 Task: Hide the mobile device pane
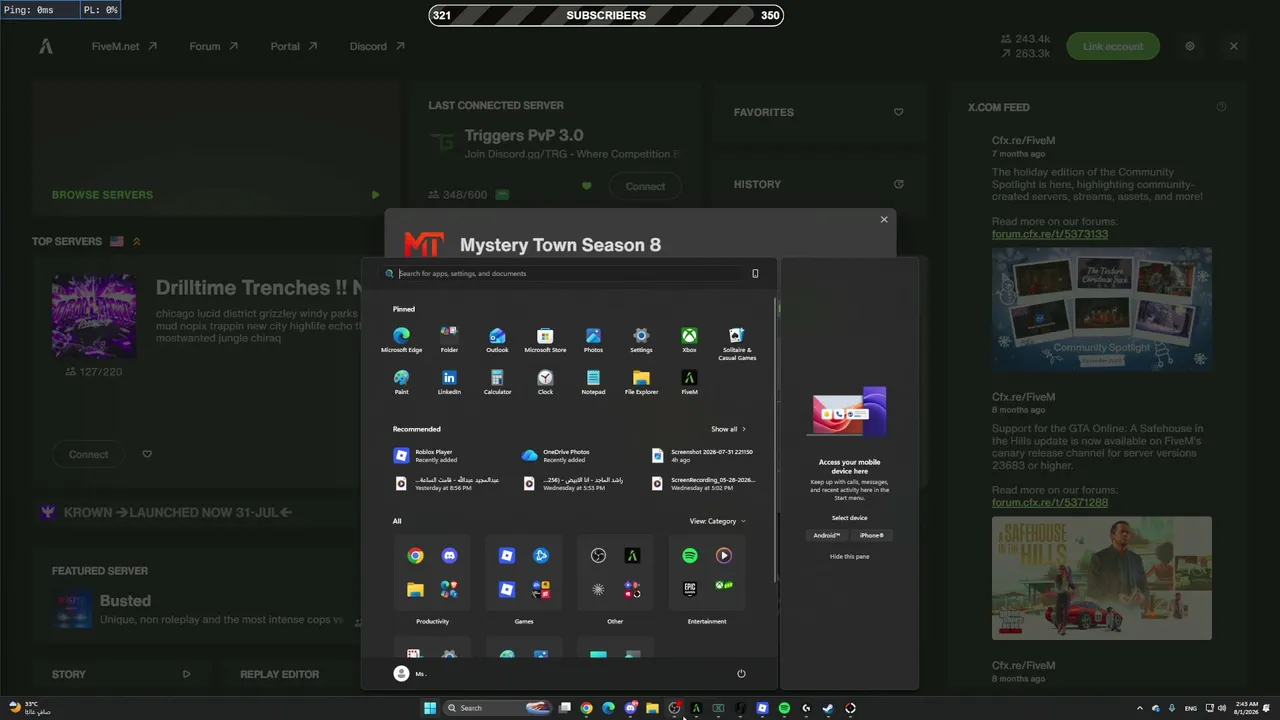point(849,556)
